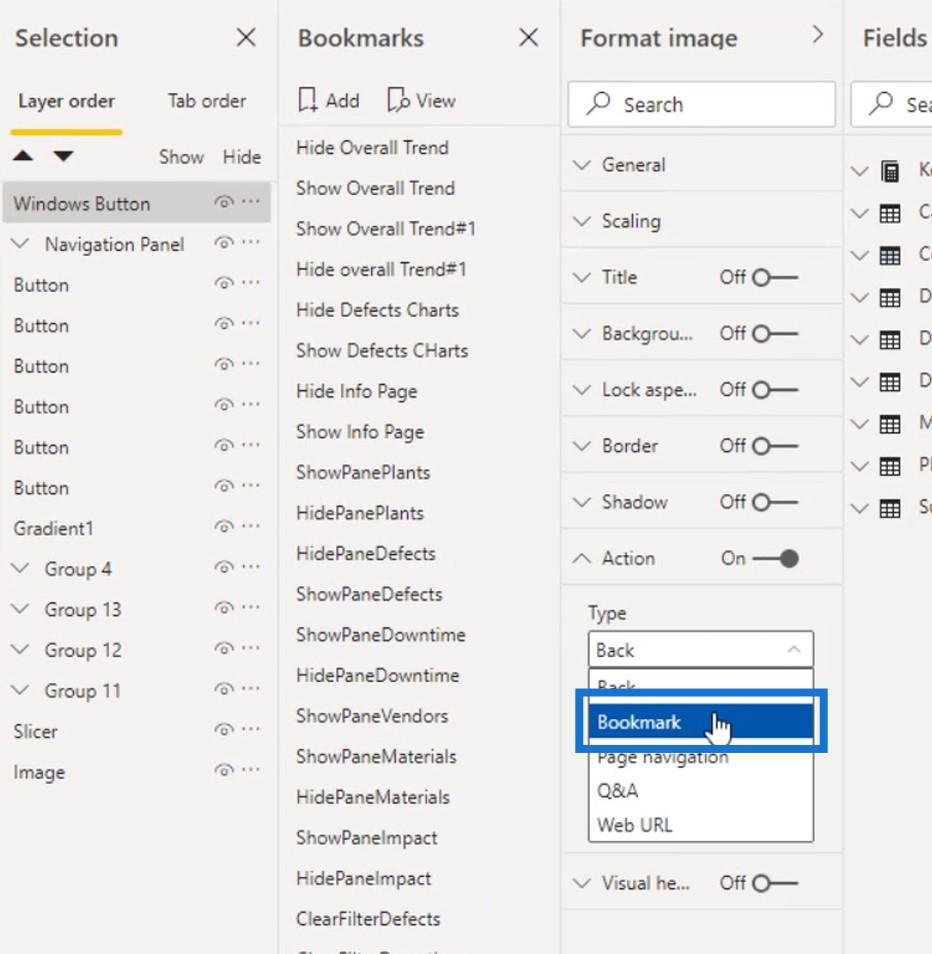
Task: Expand Group 11 in layer list
Action: (21, 690)
